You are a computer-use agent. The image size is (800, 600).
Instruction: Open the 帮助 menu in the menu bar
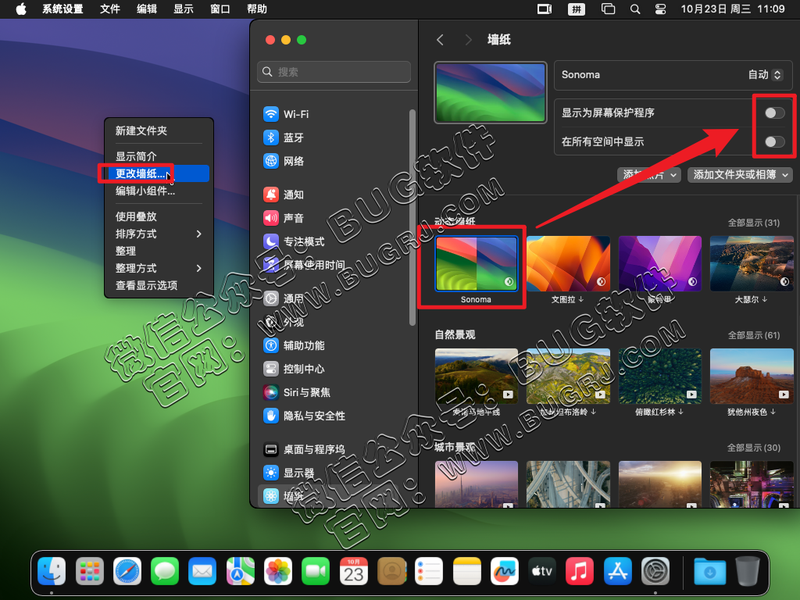257,9
